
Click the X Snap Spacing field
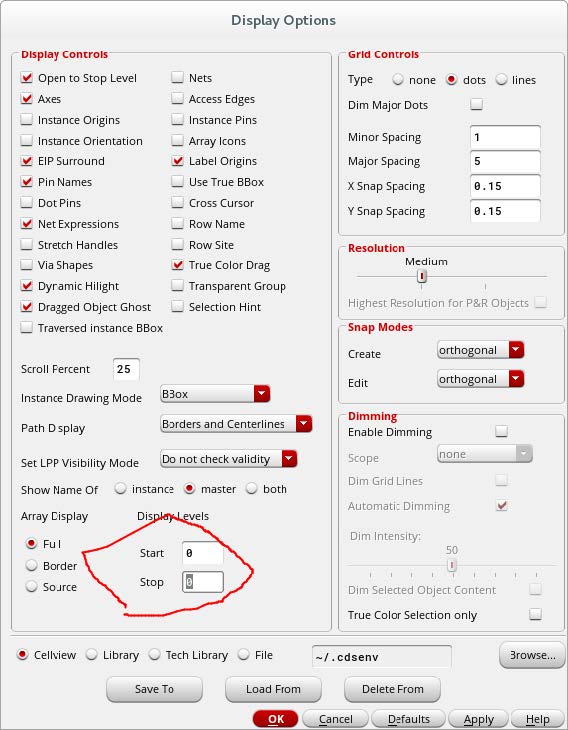coord(505,186)
